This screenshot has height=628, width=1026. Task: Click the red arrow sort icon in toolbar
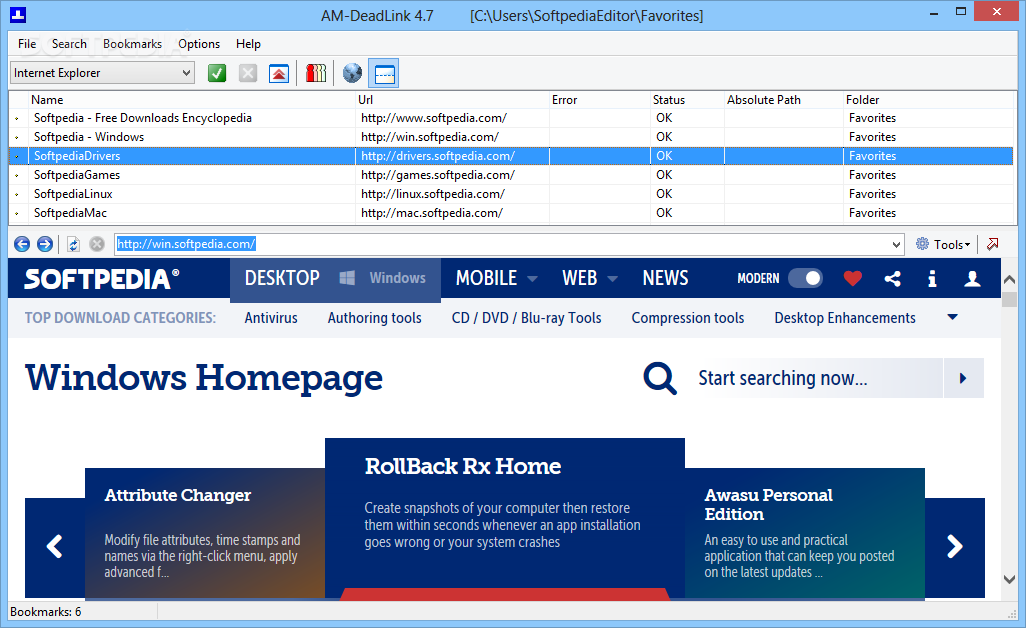[x=279, y=73]
